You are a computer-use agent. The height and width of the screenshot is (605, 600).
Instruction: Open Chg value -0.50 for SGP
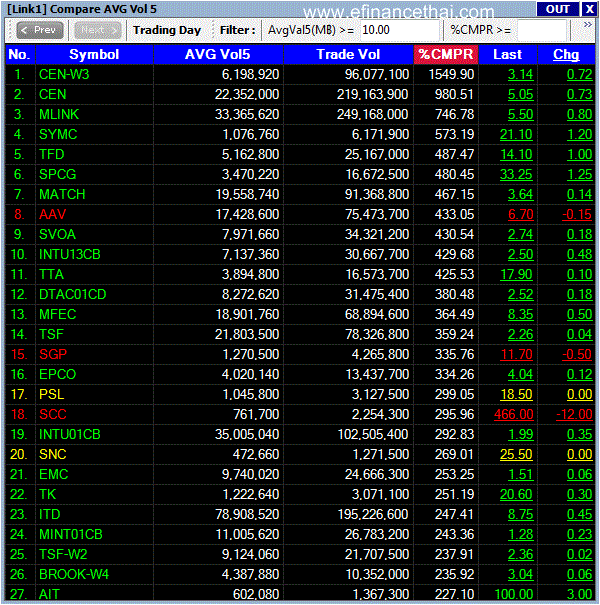click(x=576, y=354)
